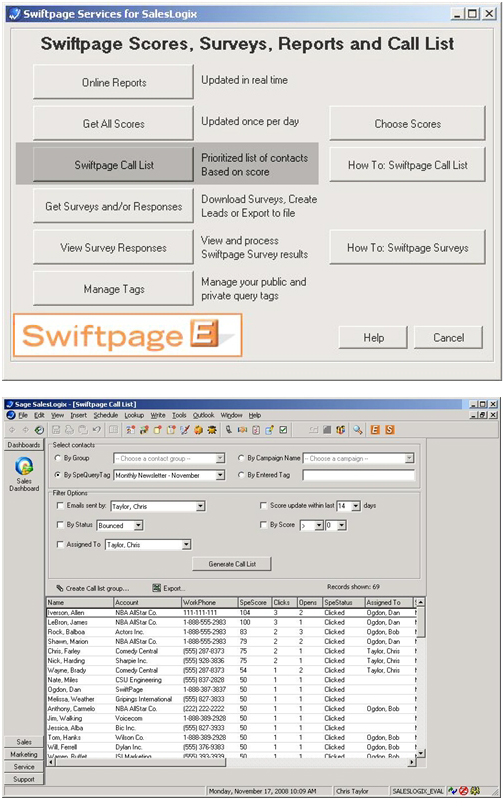Image resolution: width=503 pixels, height=806 pixels.
Task: Click the call list vertical scrollbar
Action: tap(420, 677)
